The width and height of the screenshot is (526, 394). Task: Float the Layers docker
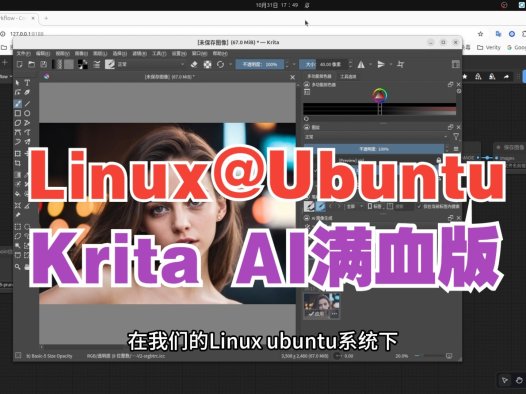[x=450, y=127]
